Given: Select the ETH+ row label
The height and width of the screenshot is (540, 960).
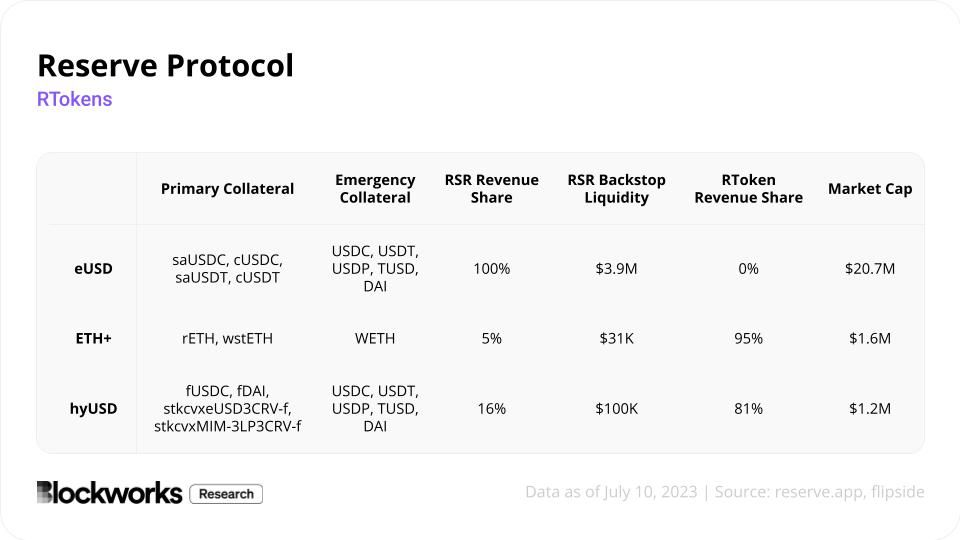Looking at the screenshot, I should 93,339.
